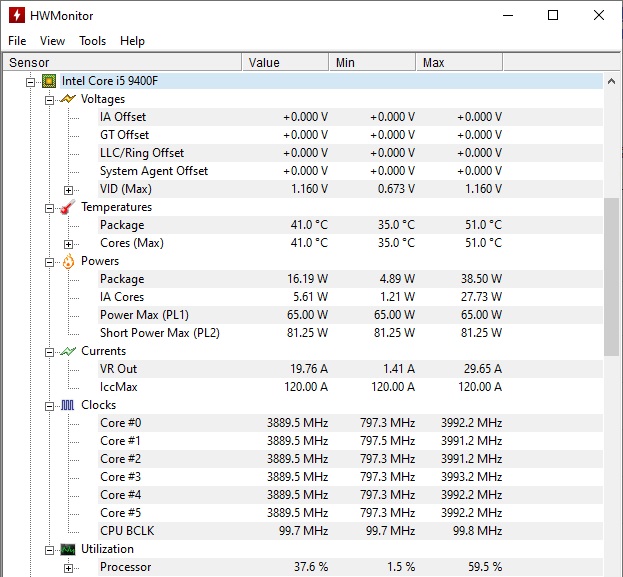Collapse the Voltages section

click(49, 100)
